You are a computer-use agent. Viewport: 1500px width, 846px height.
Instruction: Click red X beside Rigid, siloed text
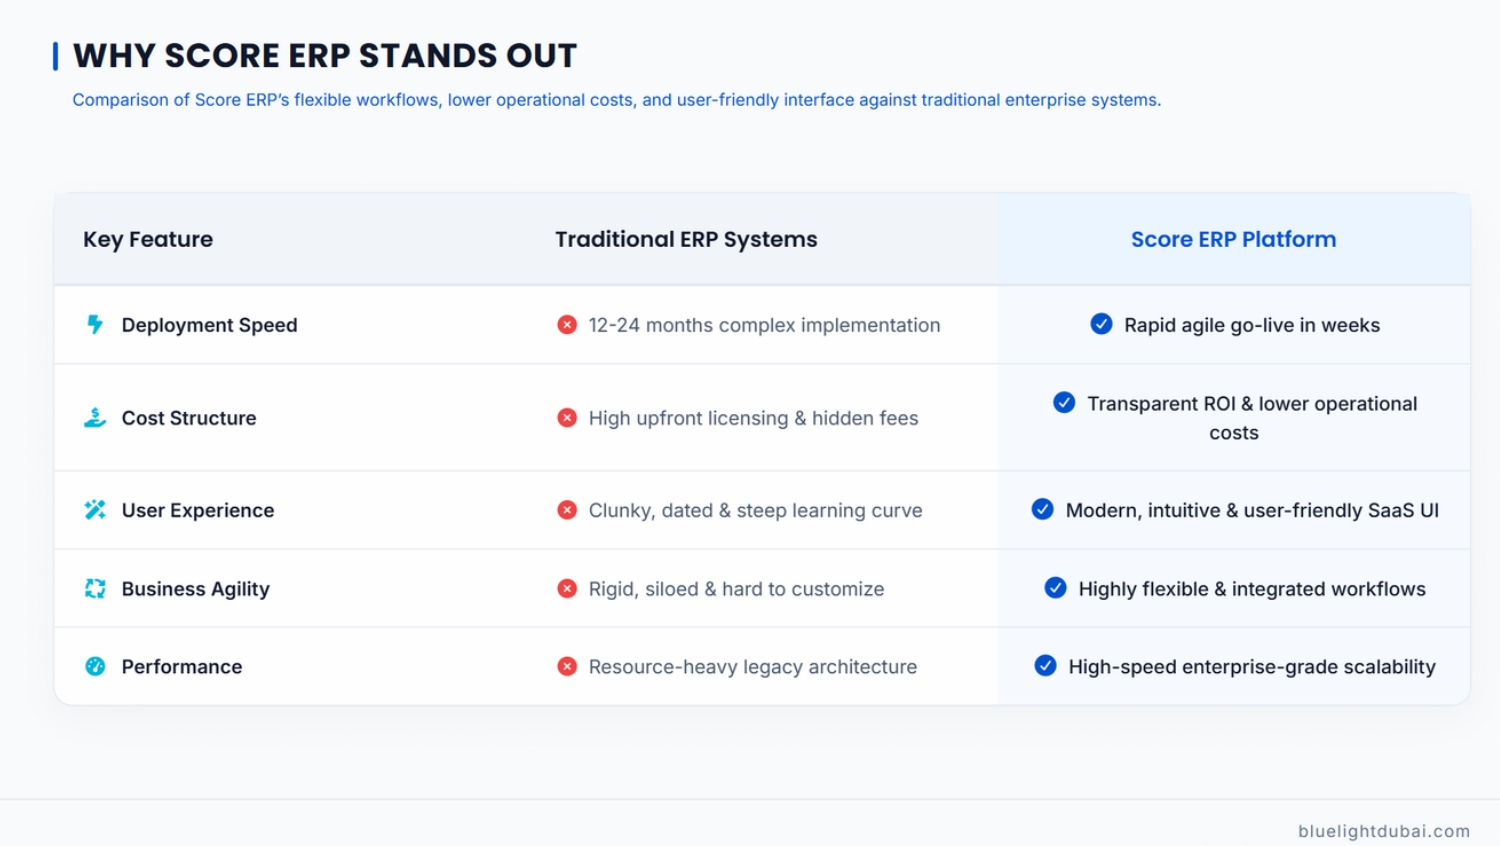tap(567, 588)
